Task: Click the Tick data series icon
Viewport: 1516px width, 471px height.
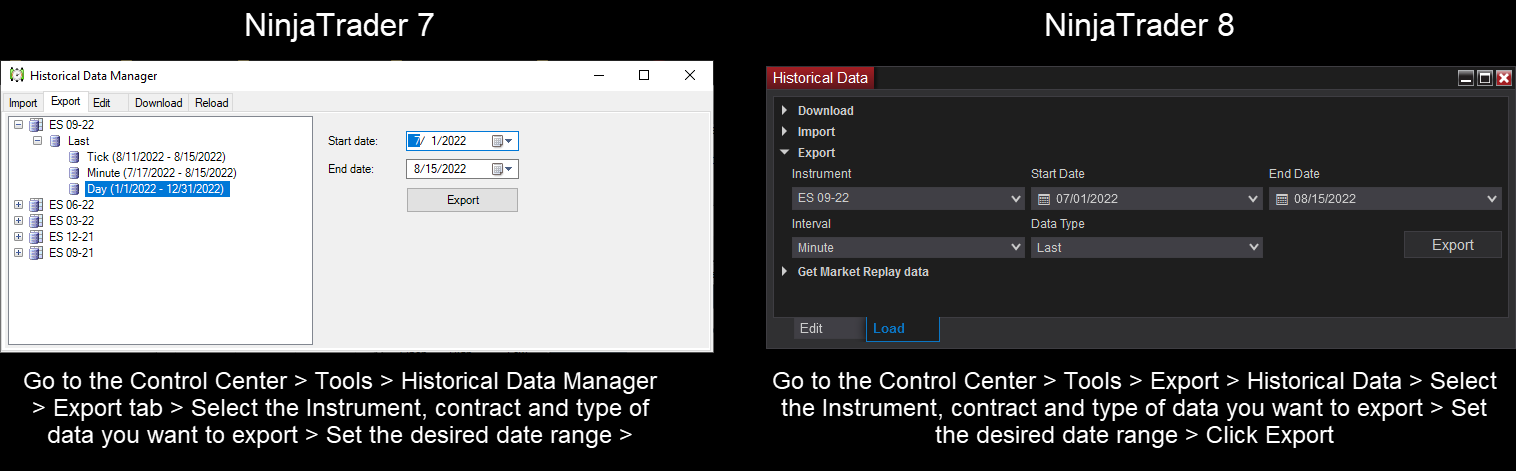Action: pos(75,157)
